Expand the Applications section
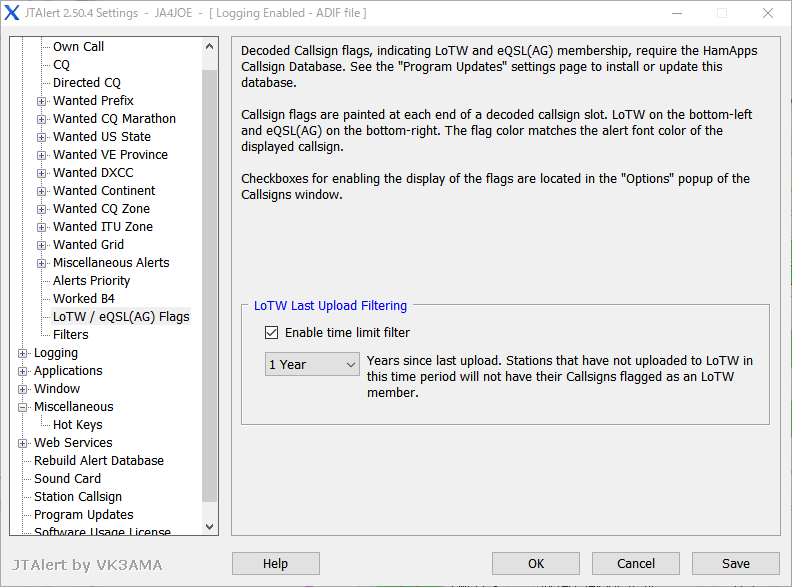792x587 pixels. [x=22, y=371]
